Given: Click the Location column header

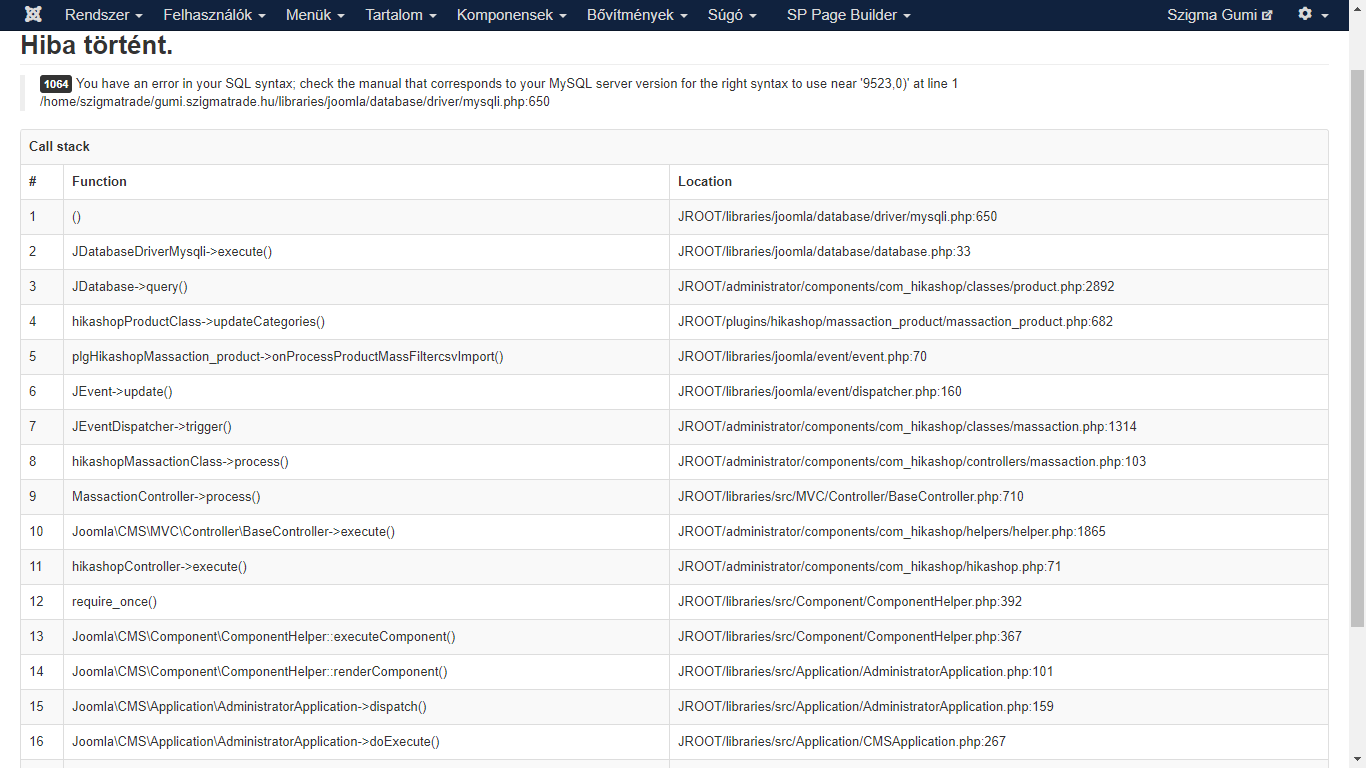Looking at the screenshot, I should 705,181.
